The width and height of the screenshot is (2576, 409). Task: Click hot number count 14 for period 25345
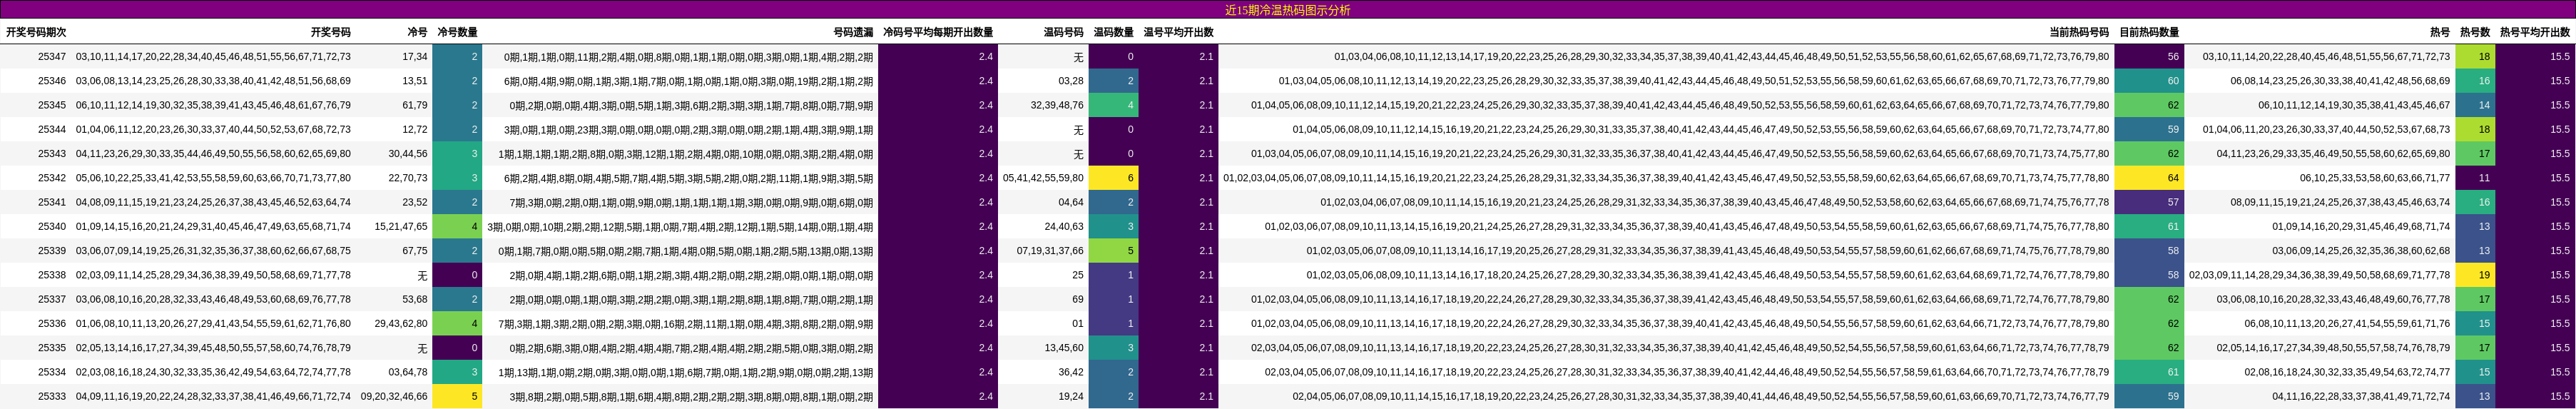click(2475, 105)
